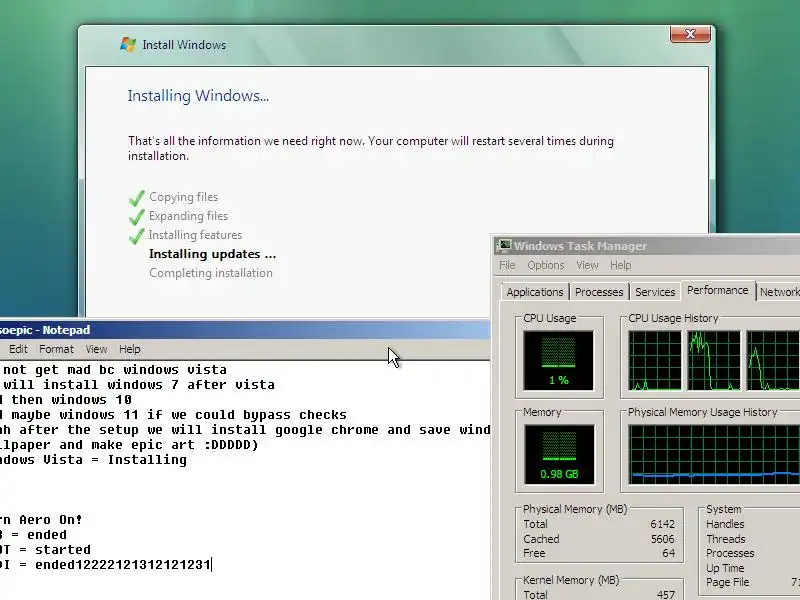Click the Task Manager title bar icon

tap(503, 246)
